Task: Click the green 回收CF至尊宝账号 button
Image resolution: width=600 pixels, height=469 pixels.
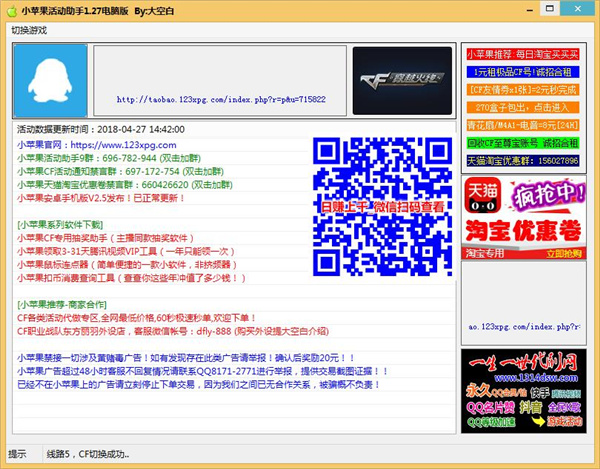Action: pyautogui.click(x=523, y=143)
